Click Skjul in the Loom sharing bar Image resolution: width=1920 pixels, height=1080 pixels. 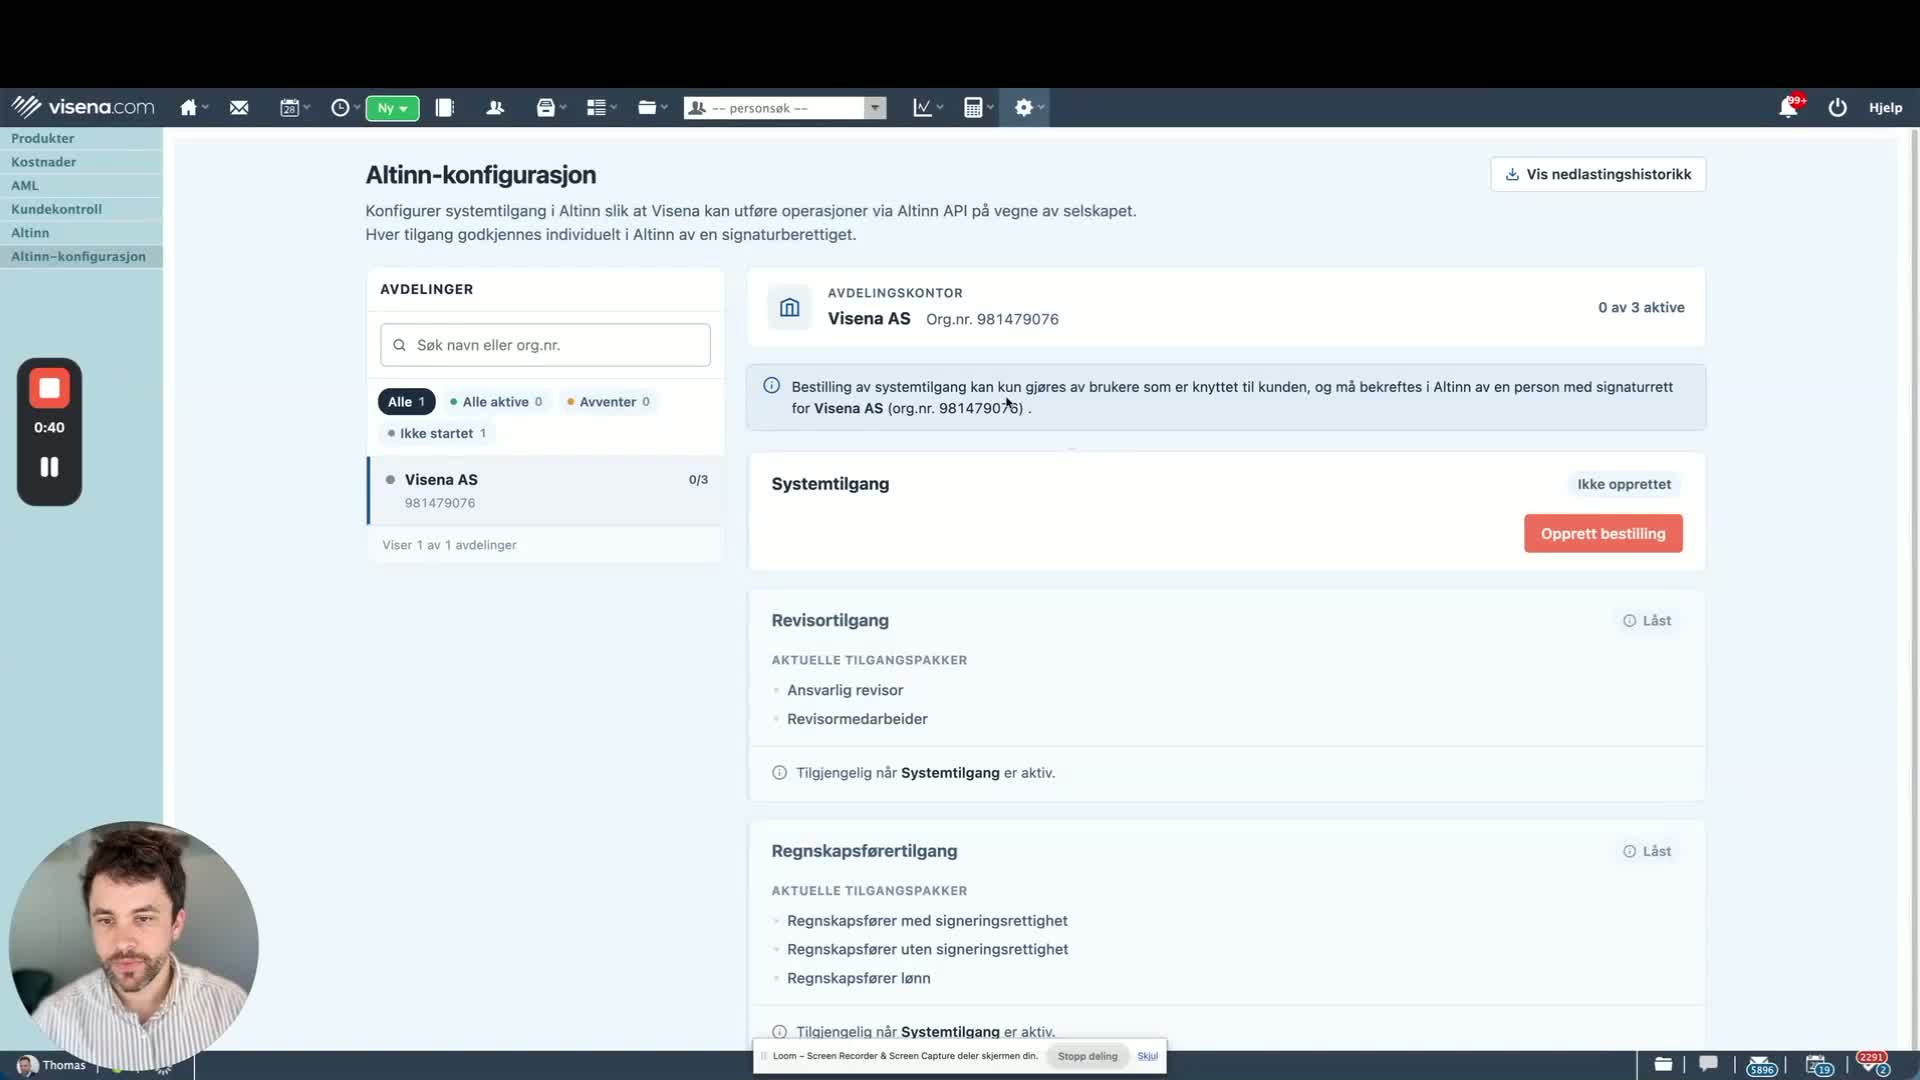(x=1147, y=1056)
